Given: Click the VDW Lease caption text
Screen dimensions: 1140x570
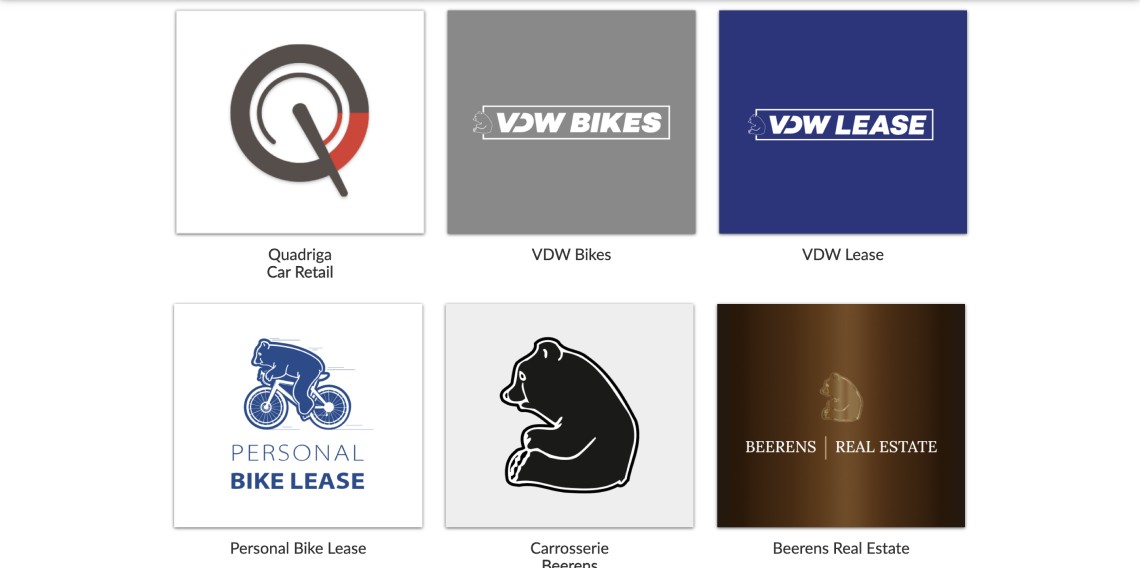Looking at the screenshot, I should point(843,254).
